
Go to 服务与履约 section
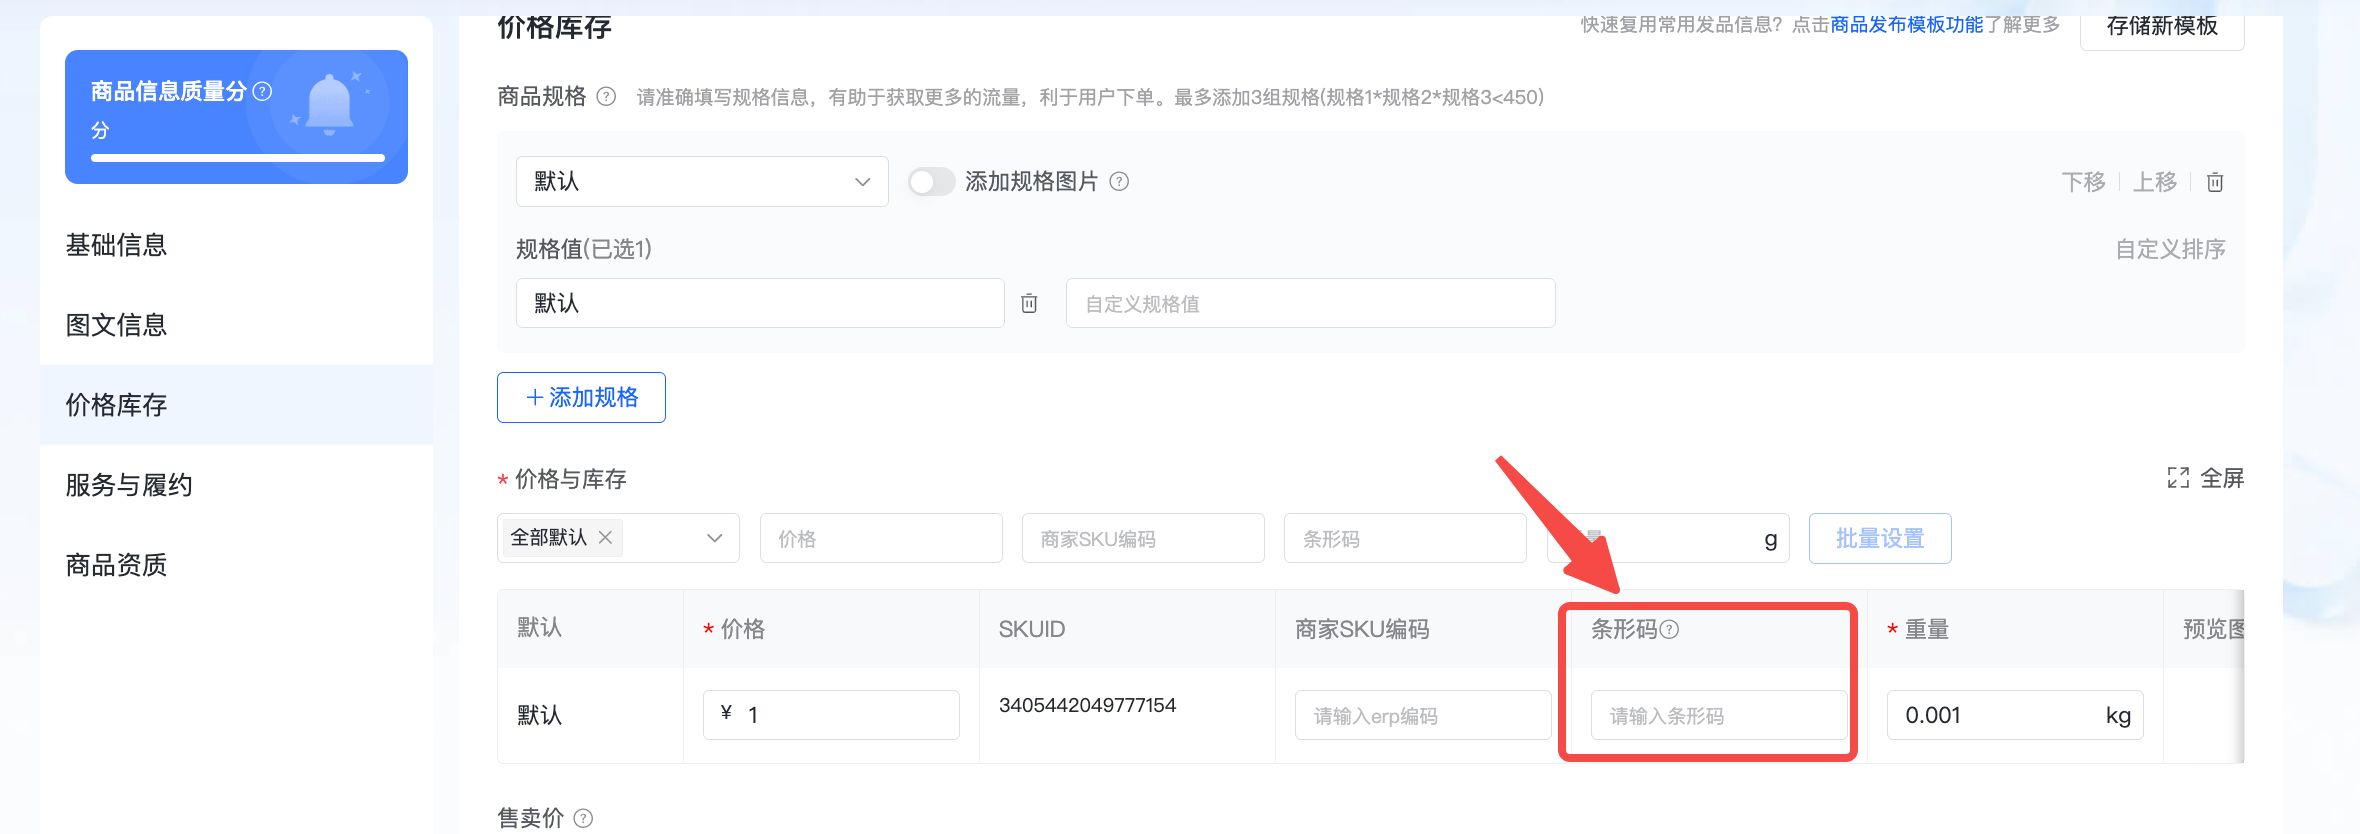coord(129,485)
